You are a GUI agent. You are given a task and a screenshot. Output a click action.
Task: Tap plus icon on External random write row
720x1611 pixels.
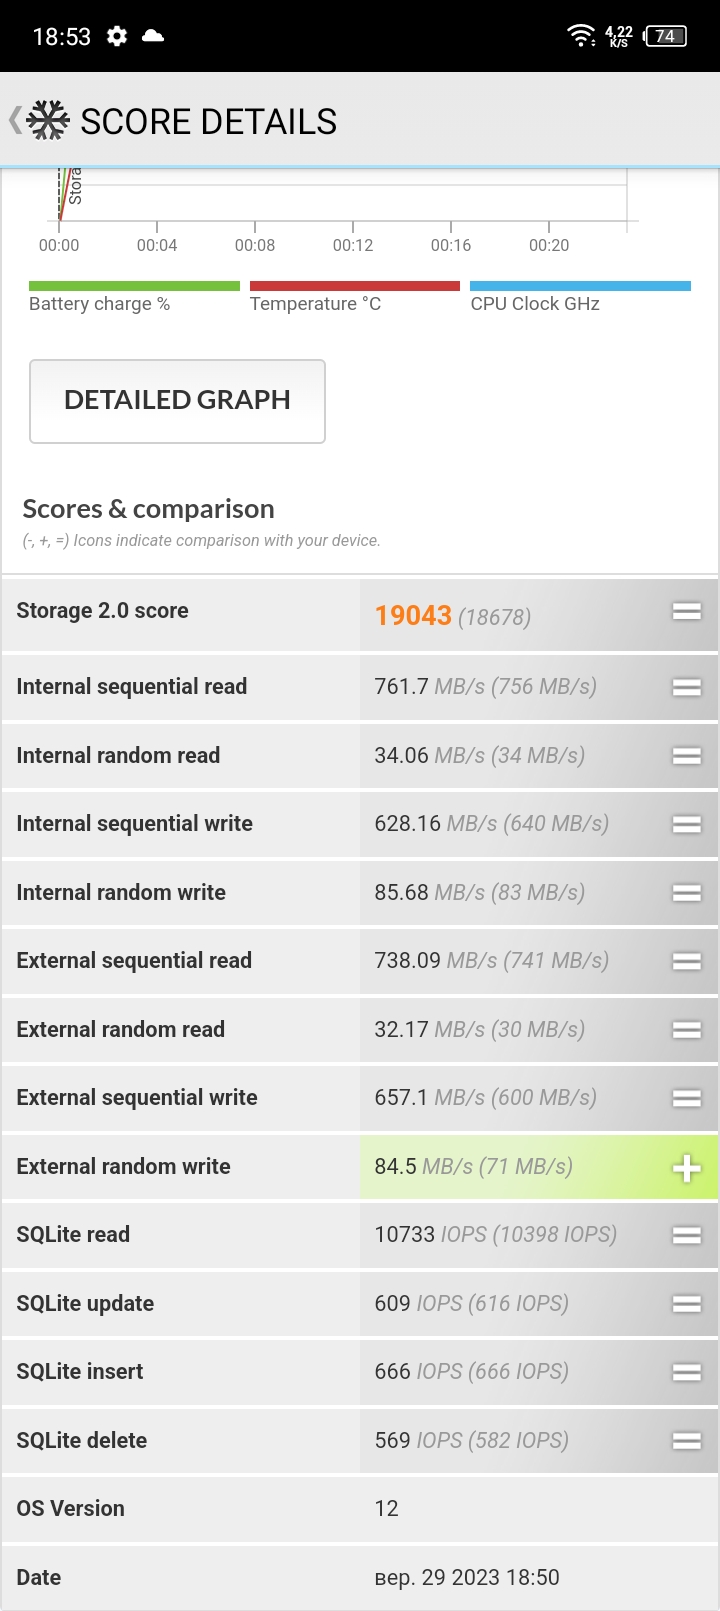(x=686, y=1168)
